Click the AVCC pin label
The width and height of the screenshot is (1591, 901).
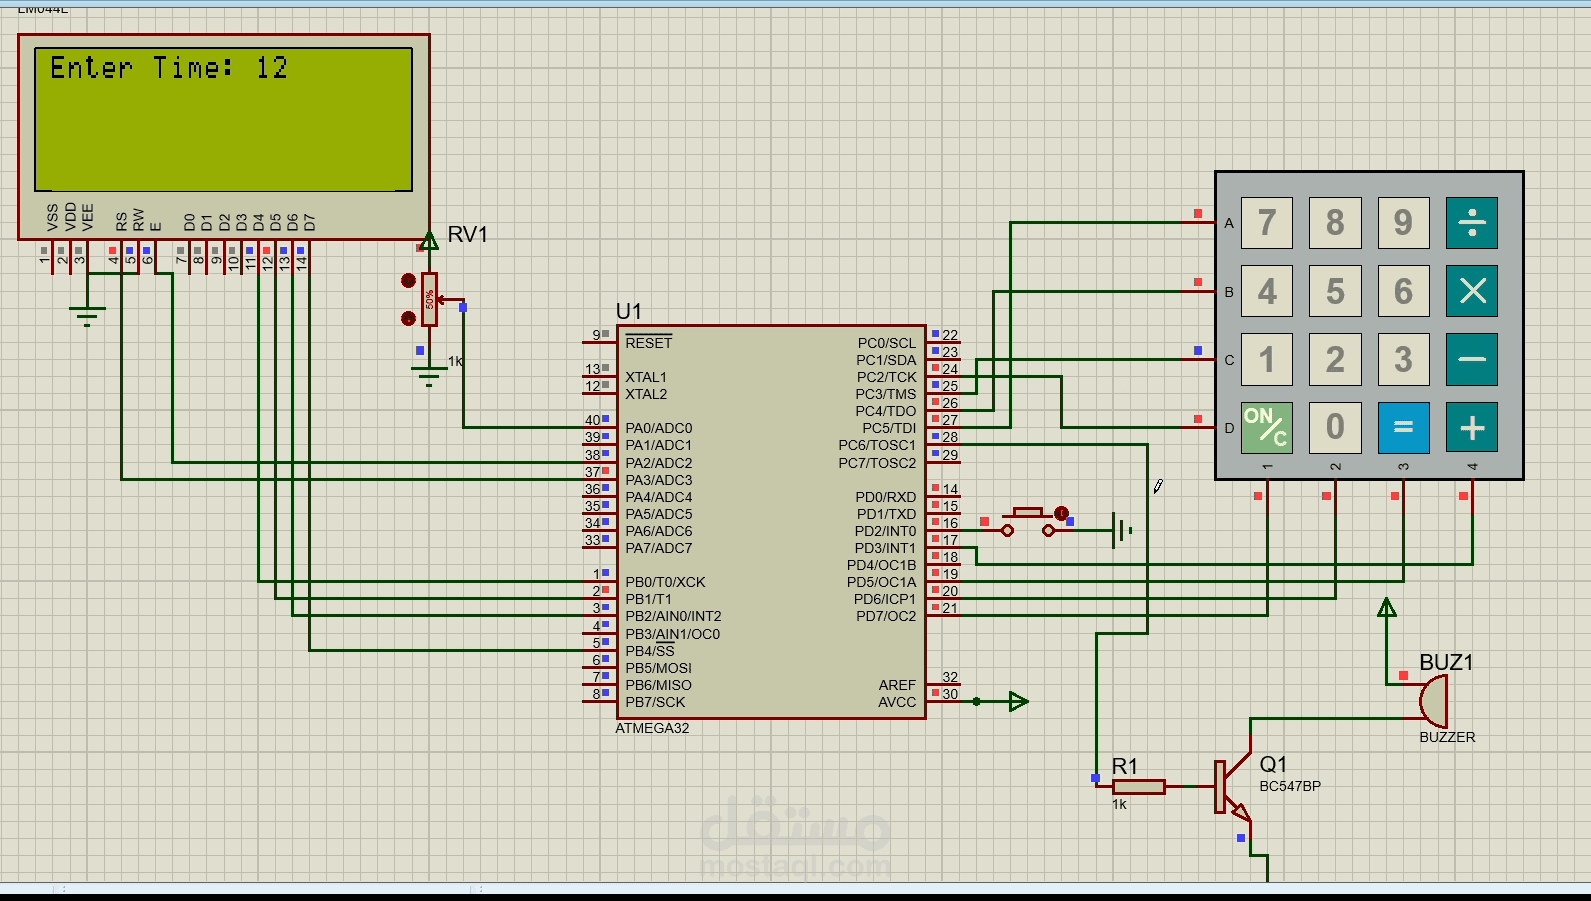click(x=897, y=702)
